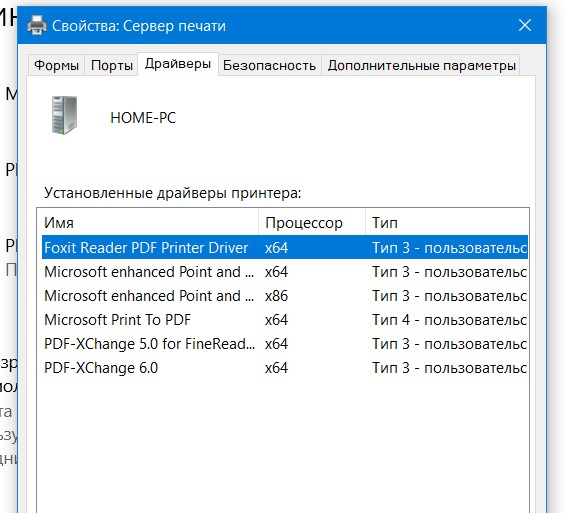Close the print server properties dialog
This screenshot has height=513, width=569.
click(x=525, y=26)
